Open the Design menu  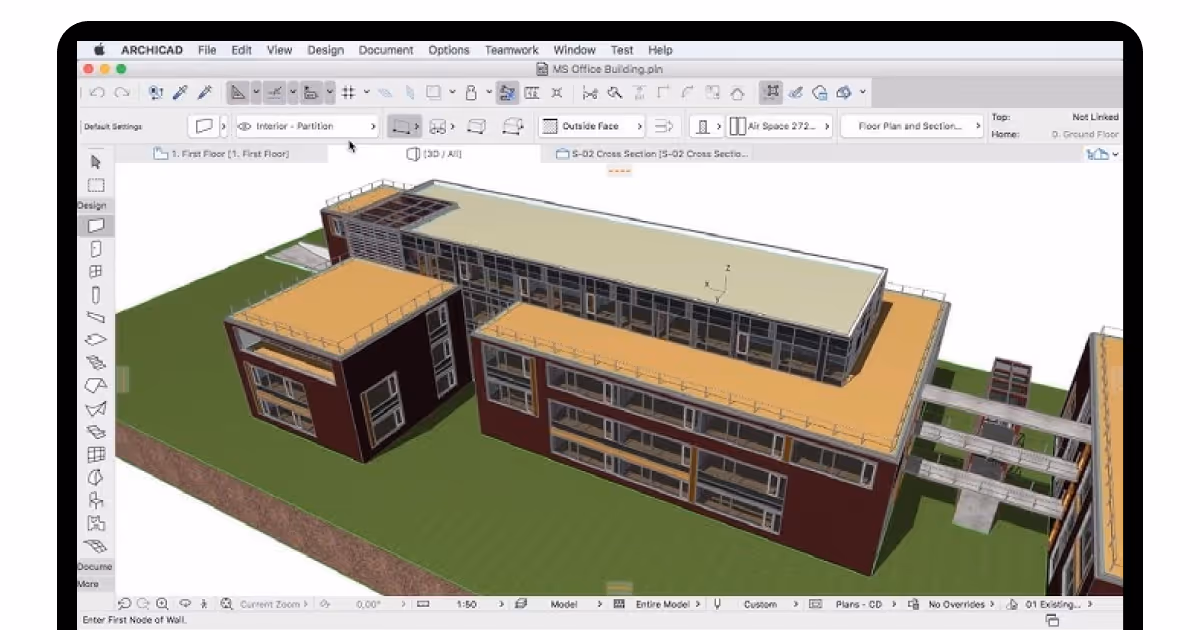point(325,50)
